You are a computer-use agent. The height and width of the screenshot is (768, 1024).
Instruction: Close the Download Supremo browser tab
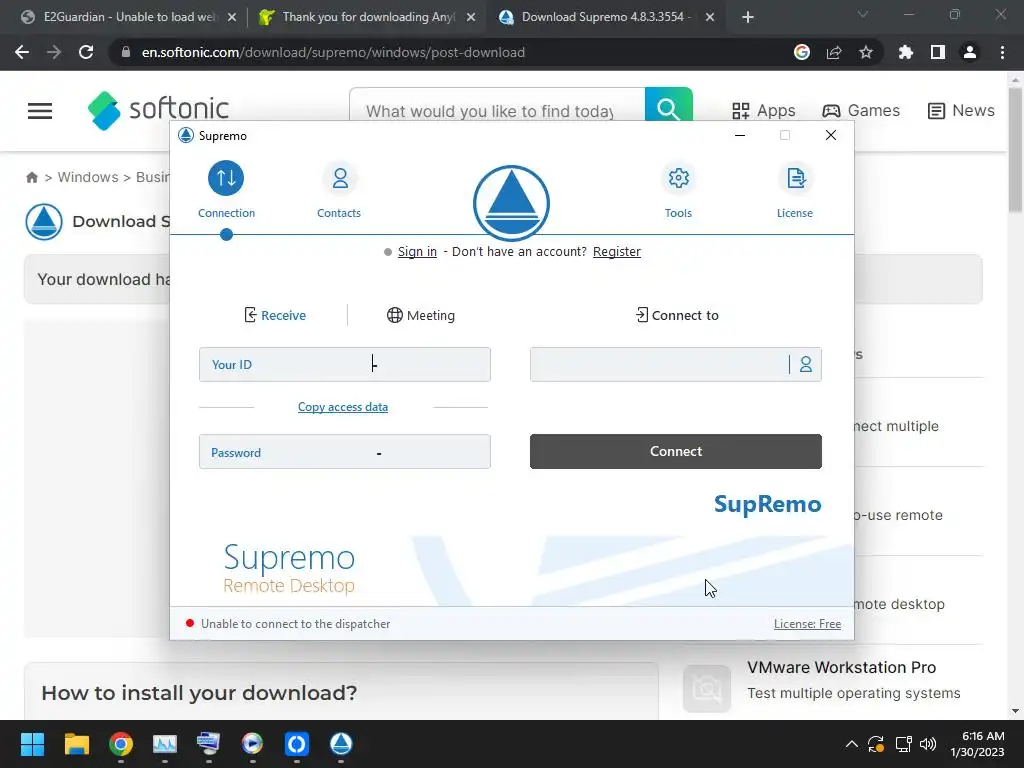(x=710, y=17)
